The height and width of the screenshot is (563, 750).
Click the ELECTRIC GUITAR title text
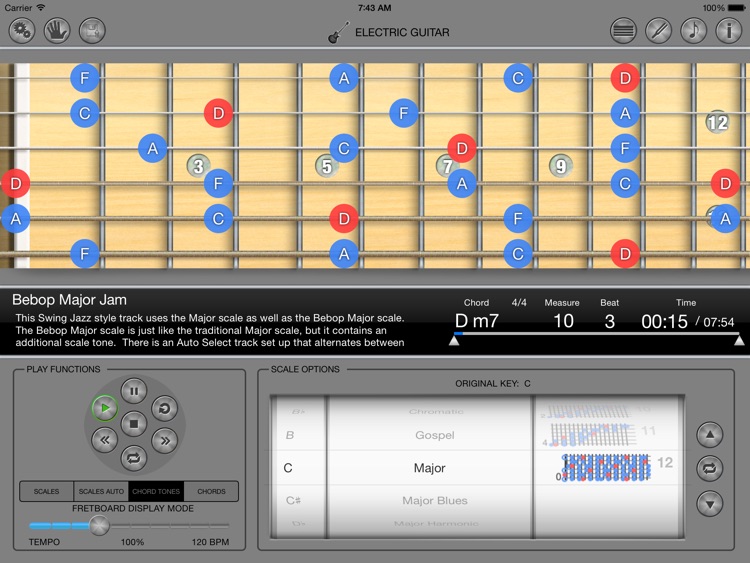(402, 33)
